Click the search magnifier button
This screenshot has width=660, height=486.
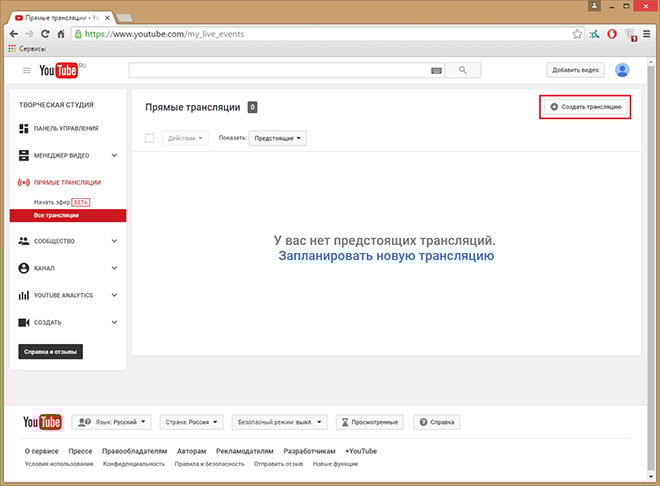463,70
